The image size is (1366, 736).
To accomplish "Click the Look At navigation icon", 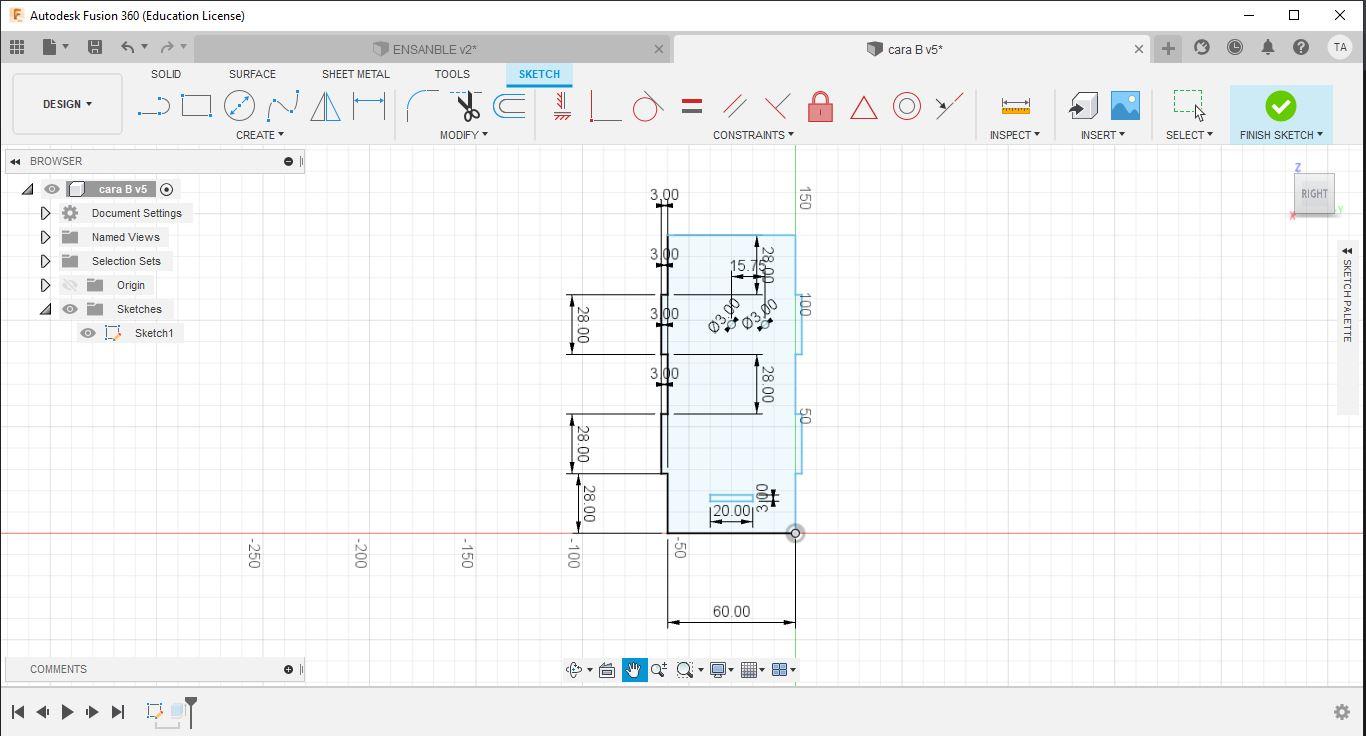I will 607,670.
